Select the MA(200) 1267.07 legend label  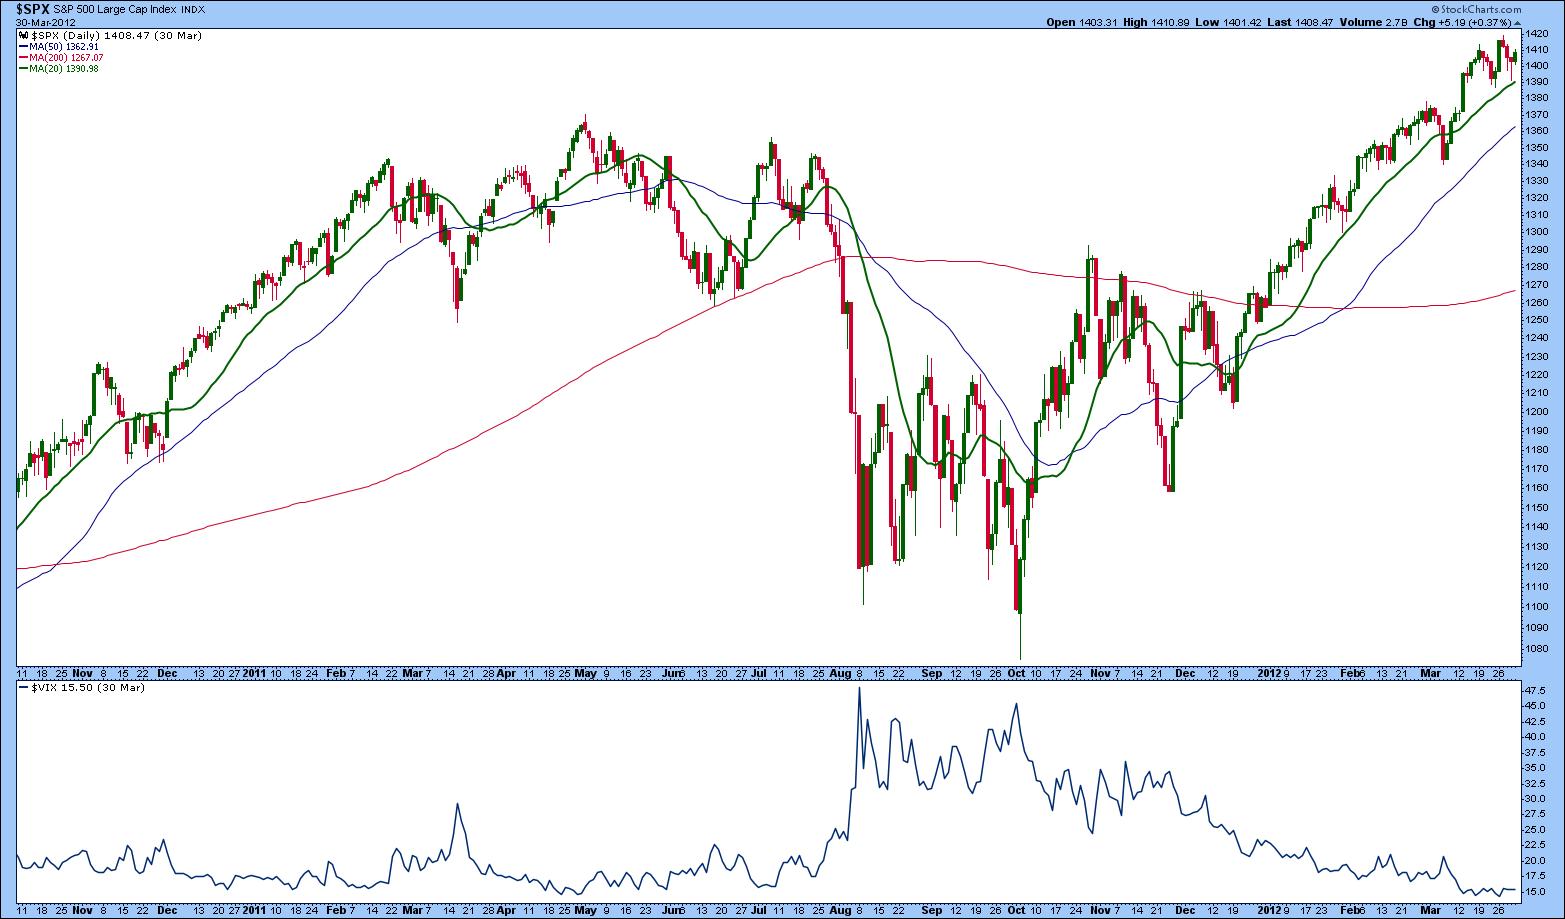point(66,57)
